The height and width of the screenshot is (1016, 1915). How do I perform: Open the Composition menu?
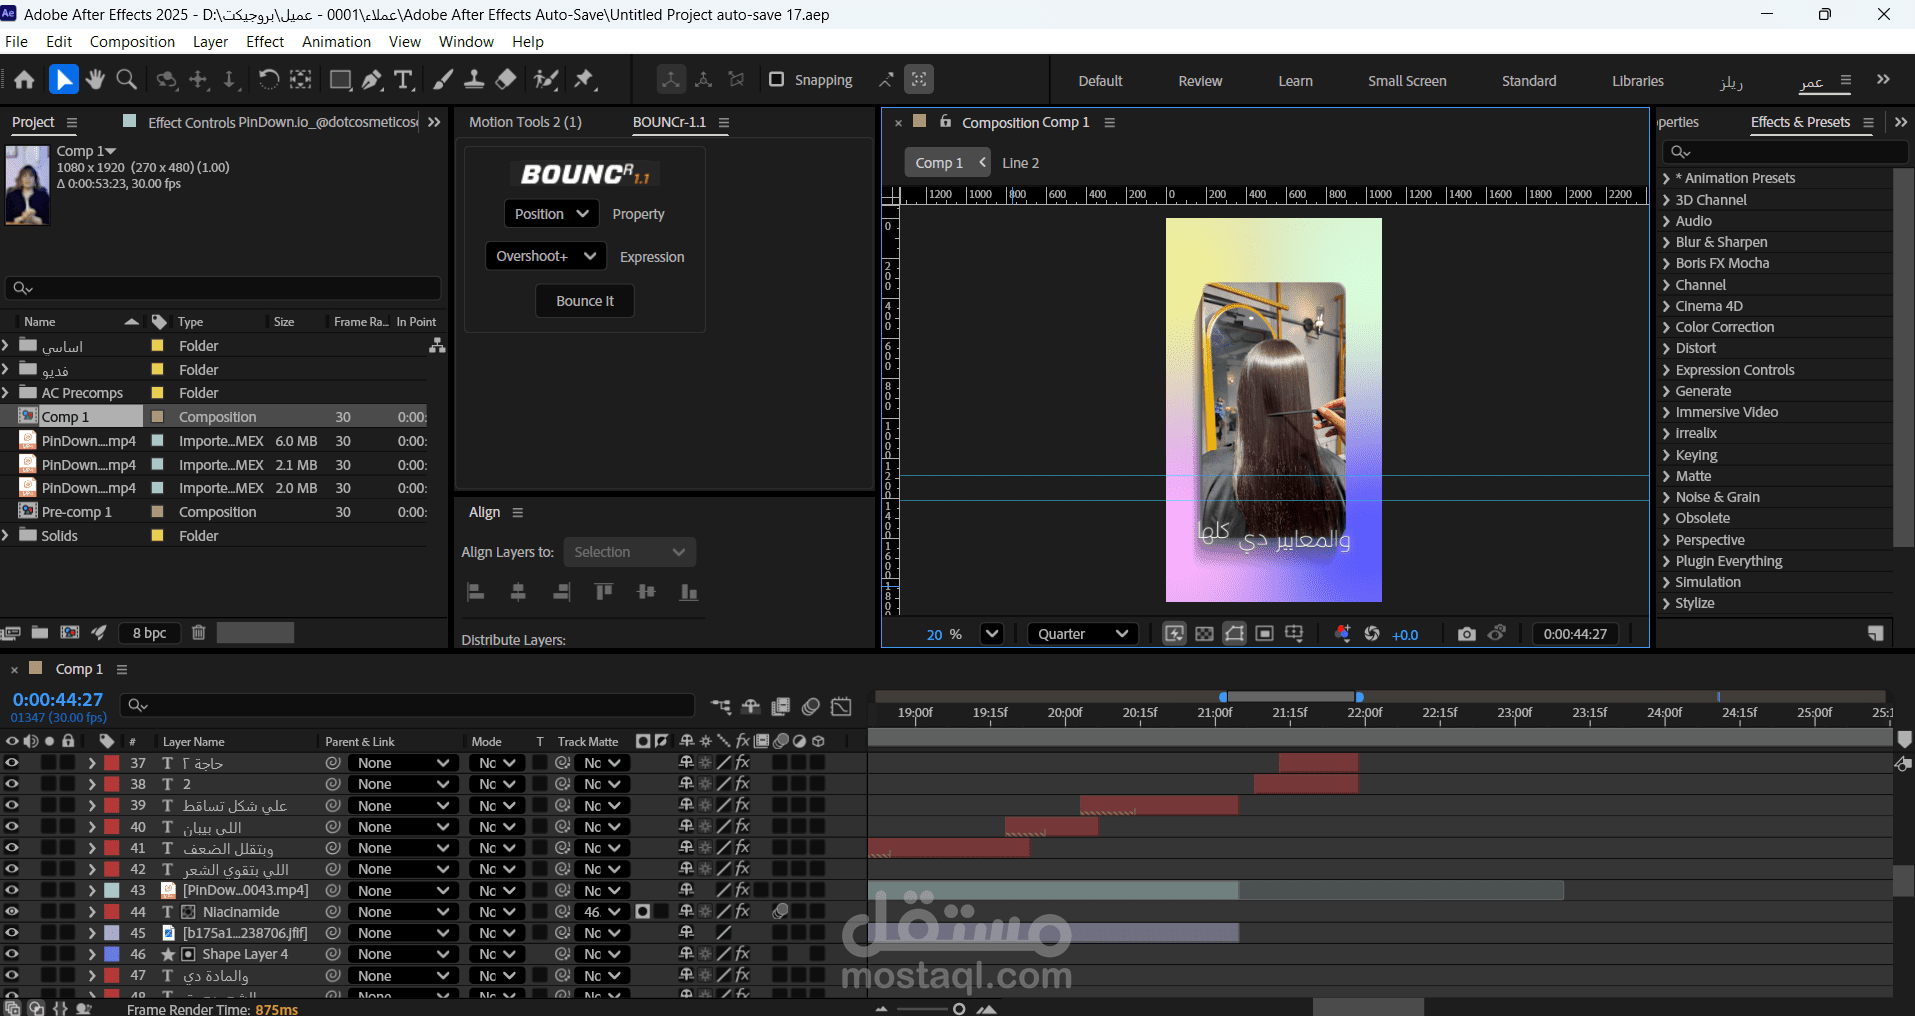tap(132, 42)
